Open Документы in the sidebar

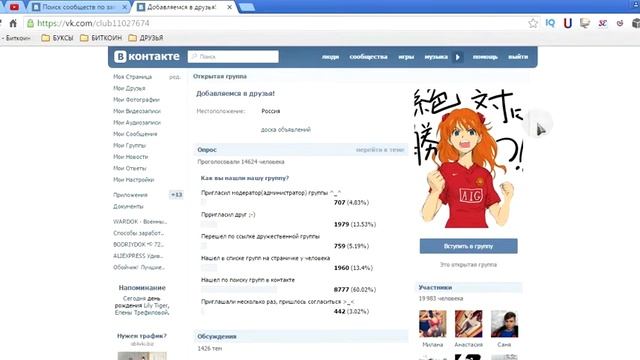click(x=128, y=207)
